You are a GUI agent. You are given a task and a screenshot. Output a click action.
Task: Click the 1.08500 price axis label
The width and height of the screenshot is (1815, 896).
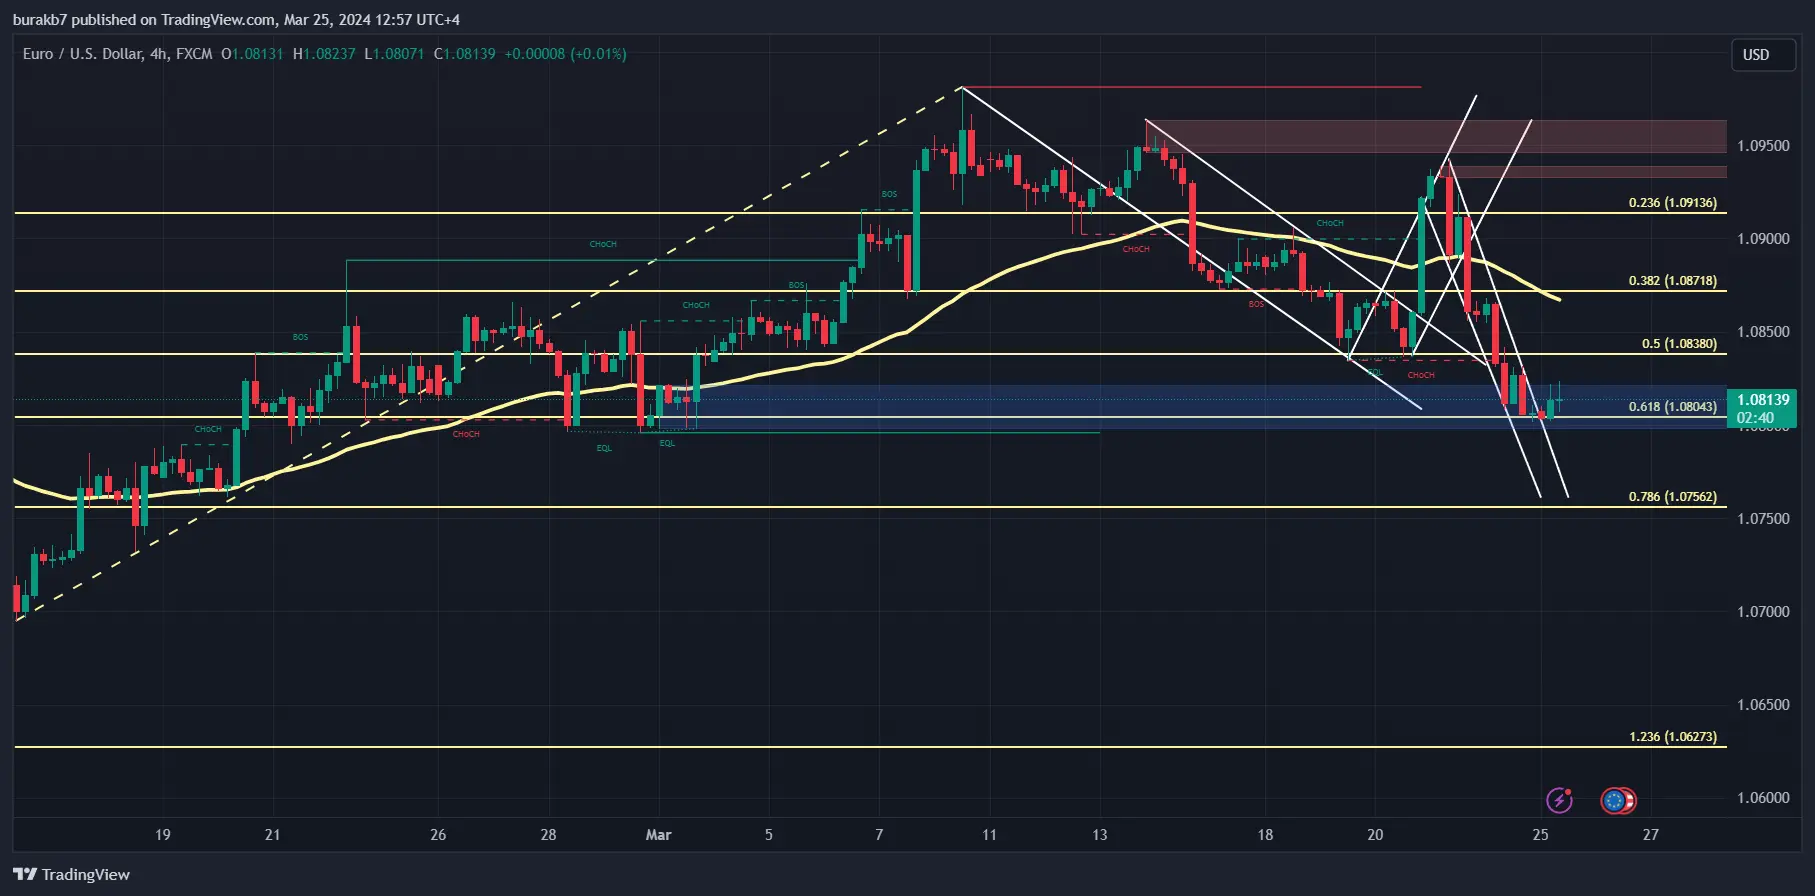point(1763,332)
